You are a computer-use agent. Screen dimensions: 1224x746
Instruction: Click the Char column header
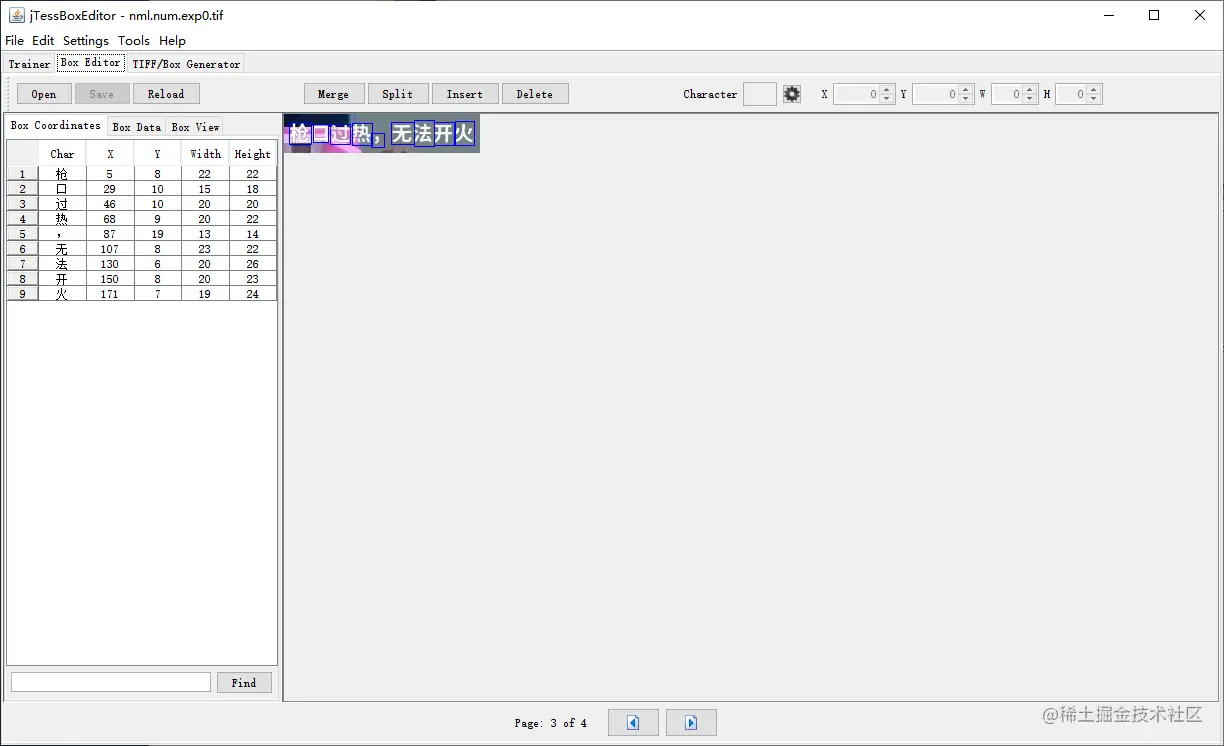pos(62,154)
